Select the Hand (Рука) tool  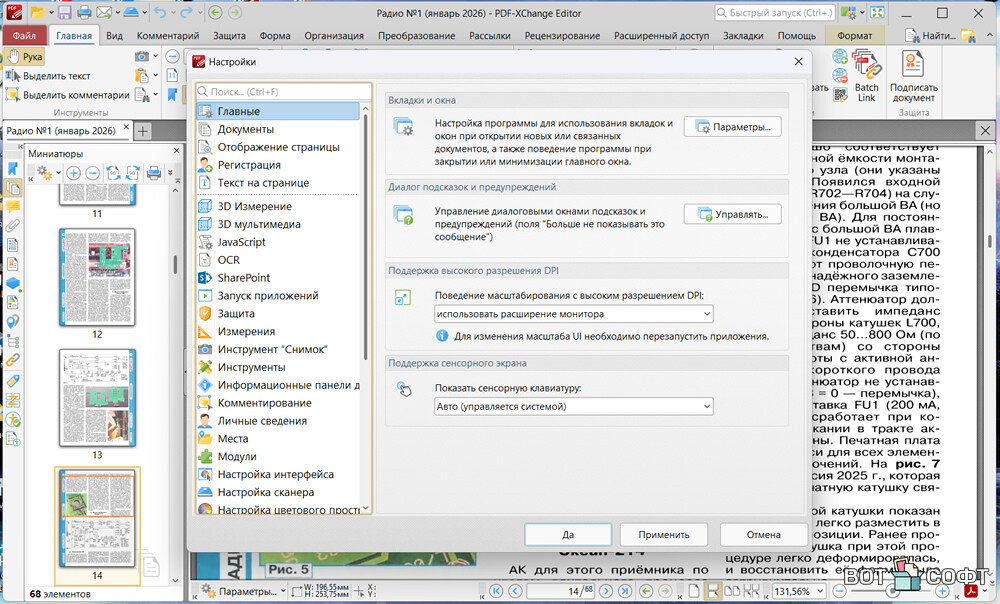(x=24, y=57)
